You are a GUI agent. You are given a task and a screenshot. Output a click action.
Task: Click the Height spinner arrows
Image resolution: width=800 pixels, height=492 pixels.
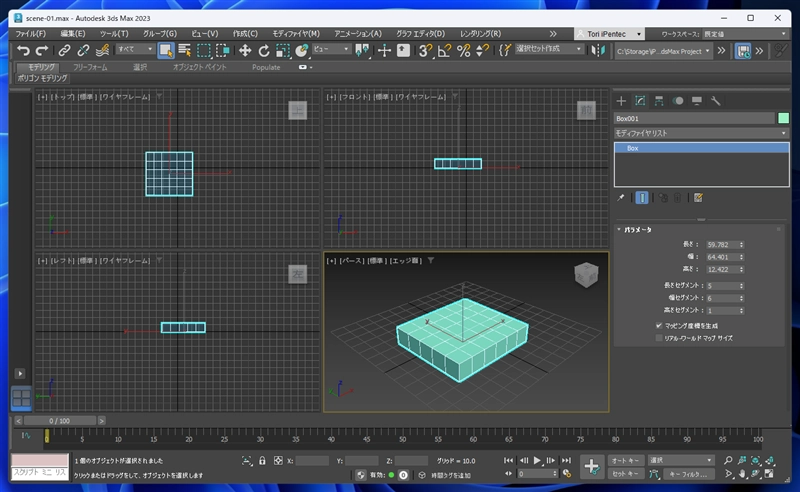point(741,269)
